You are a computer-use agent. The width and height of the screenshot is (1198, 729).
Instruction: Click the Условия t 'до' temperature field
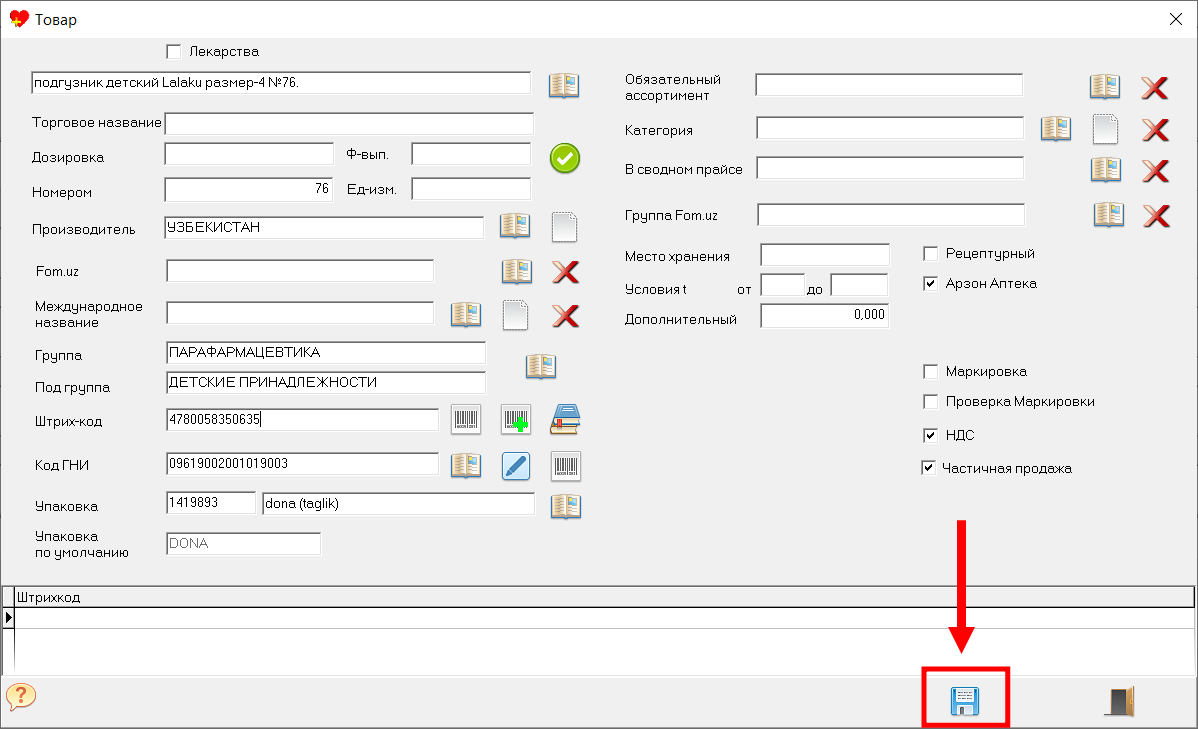coord(860,285)
